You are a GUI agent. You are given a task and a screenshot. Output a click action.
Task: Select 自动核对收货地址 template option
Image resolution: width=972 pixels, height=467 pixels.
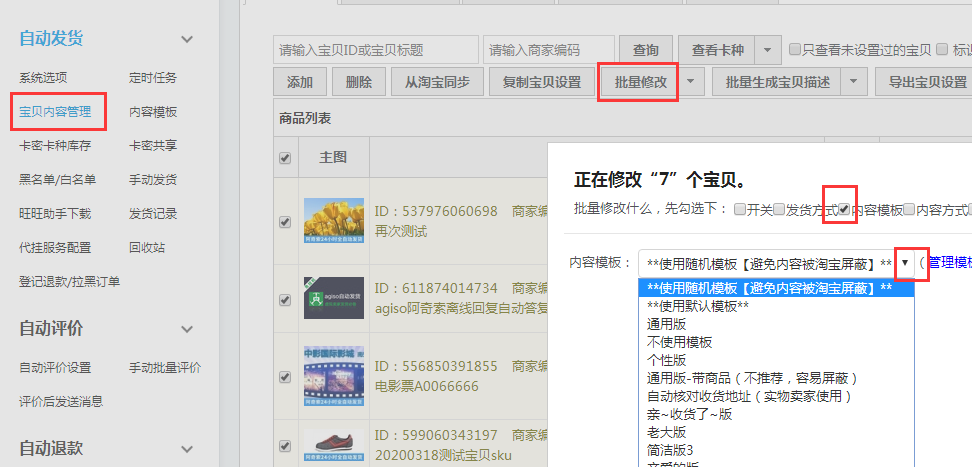(x=777, y=396)
